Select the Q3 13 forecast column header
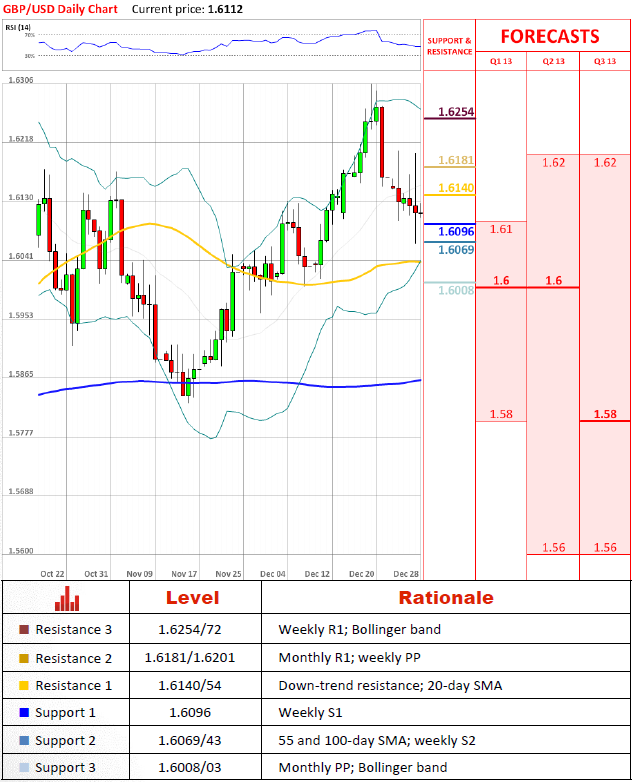The image size is (633, 782). click(605, 61)
